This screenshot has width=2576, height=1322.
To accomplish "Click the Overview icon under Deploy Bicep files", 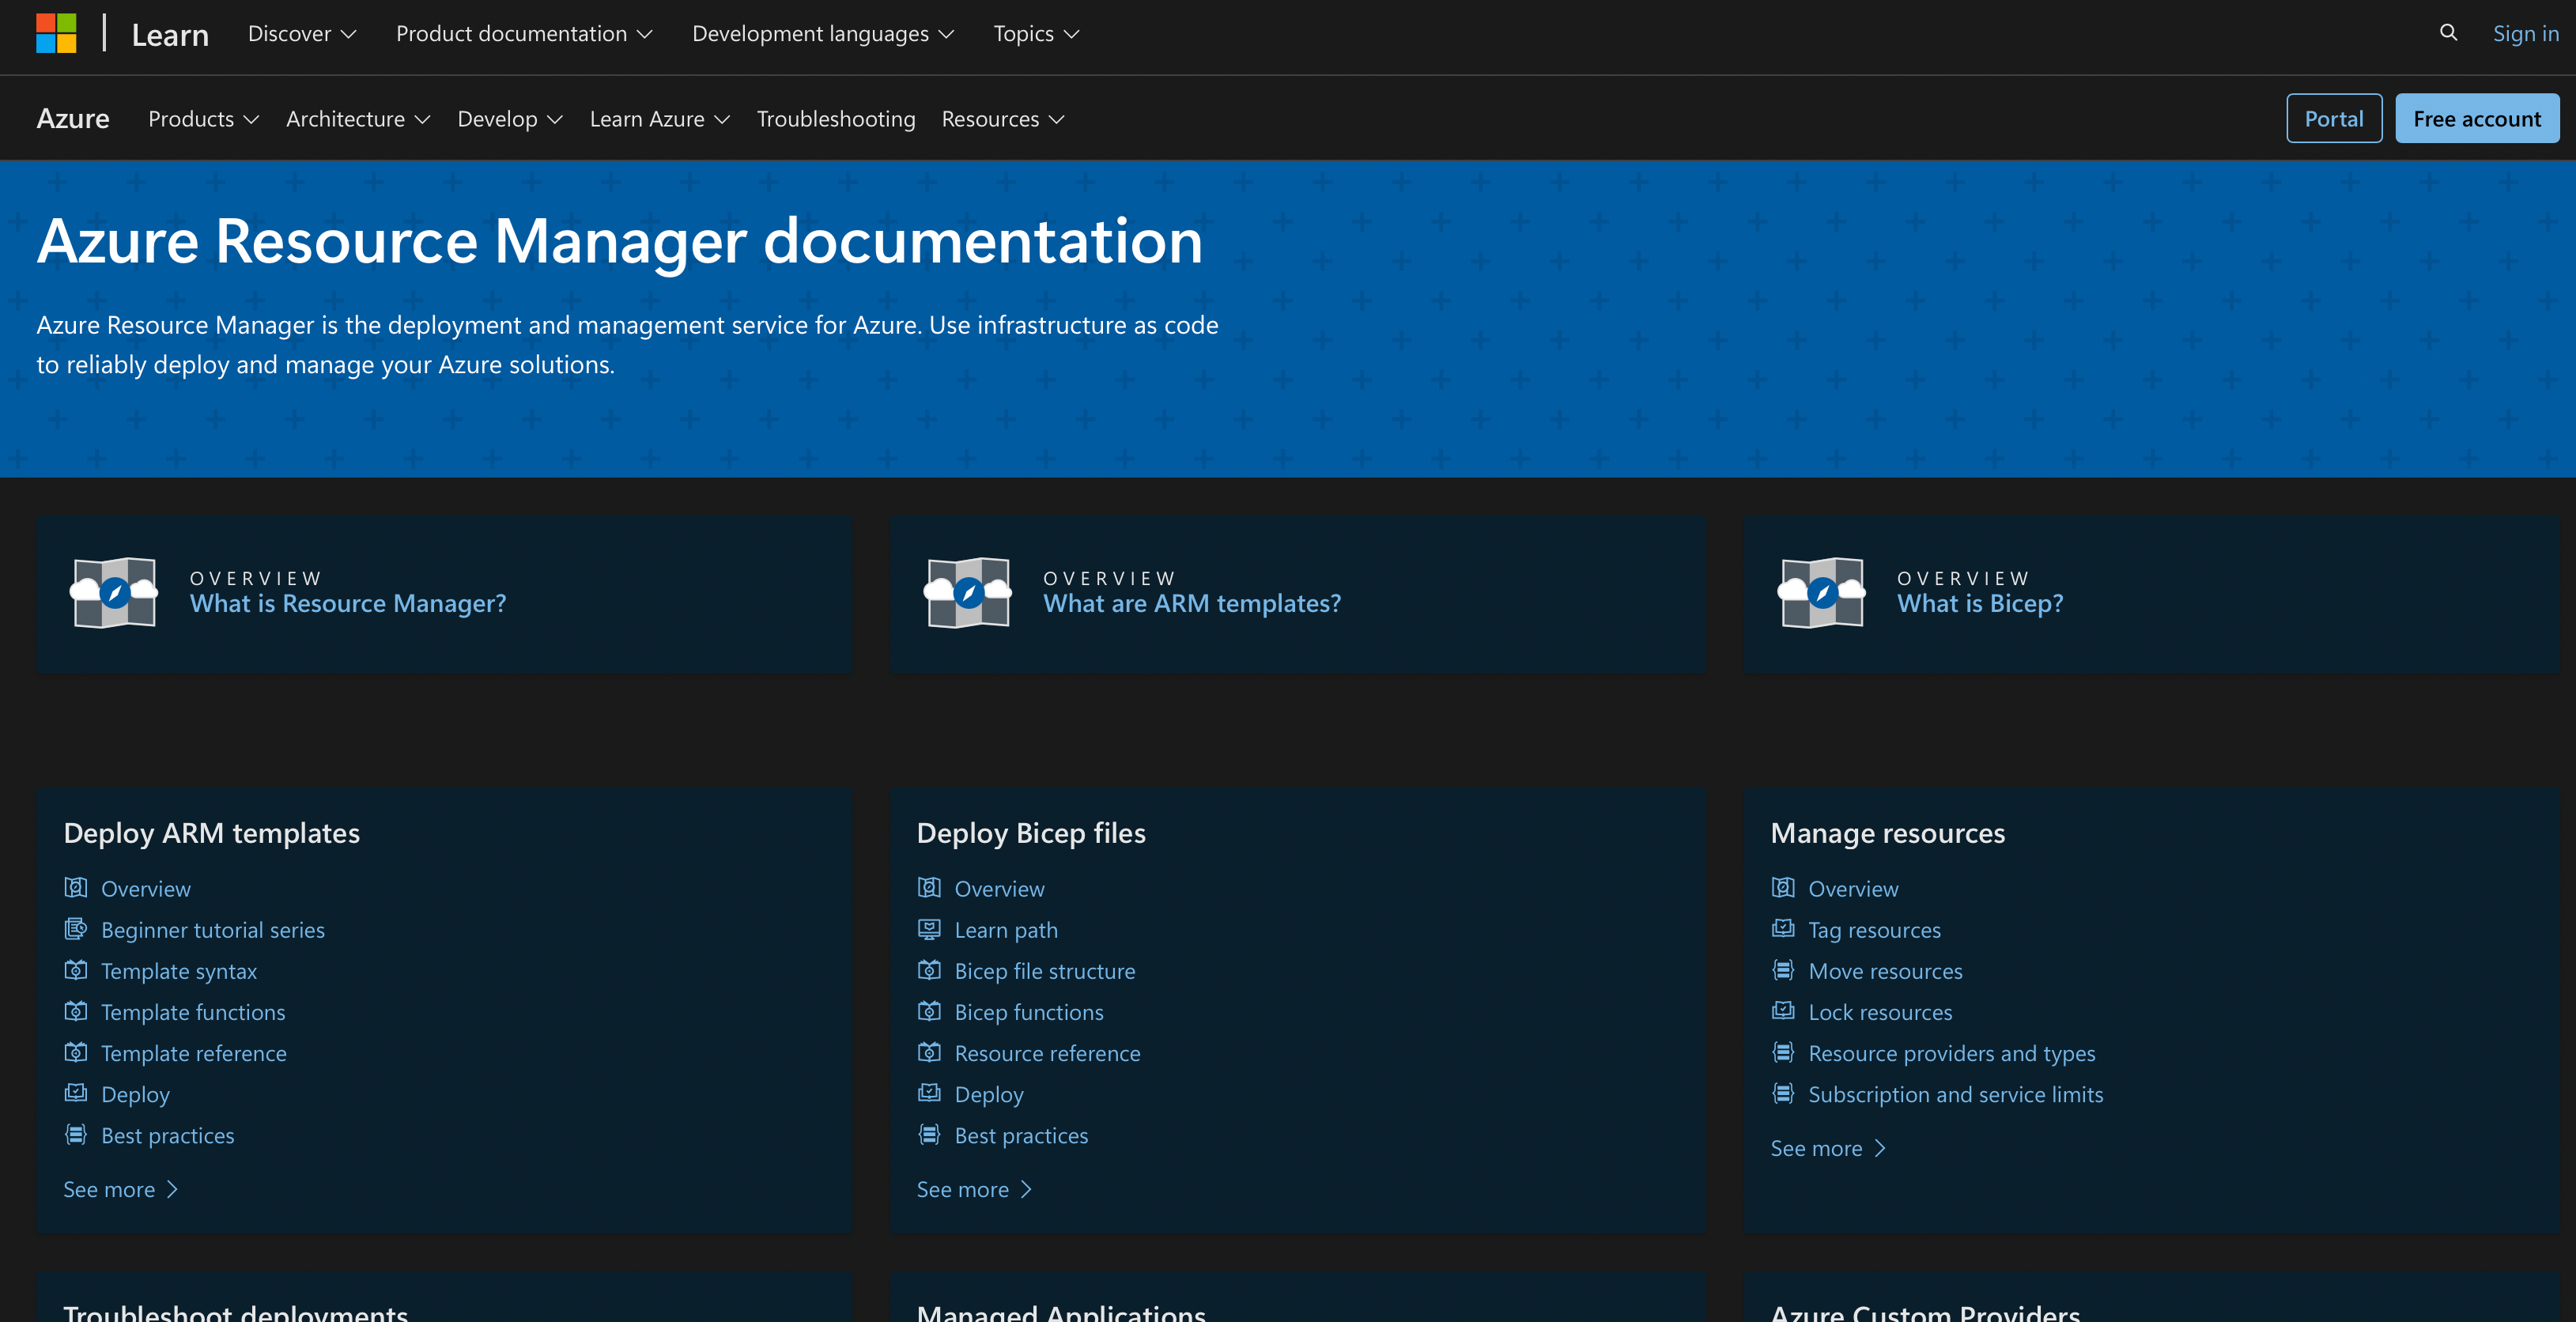I will click(929, 888).
